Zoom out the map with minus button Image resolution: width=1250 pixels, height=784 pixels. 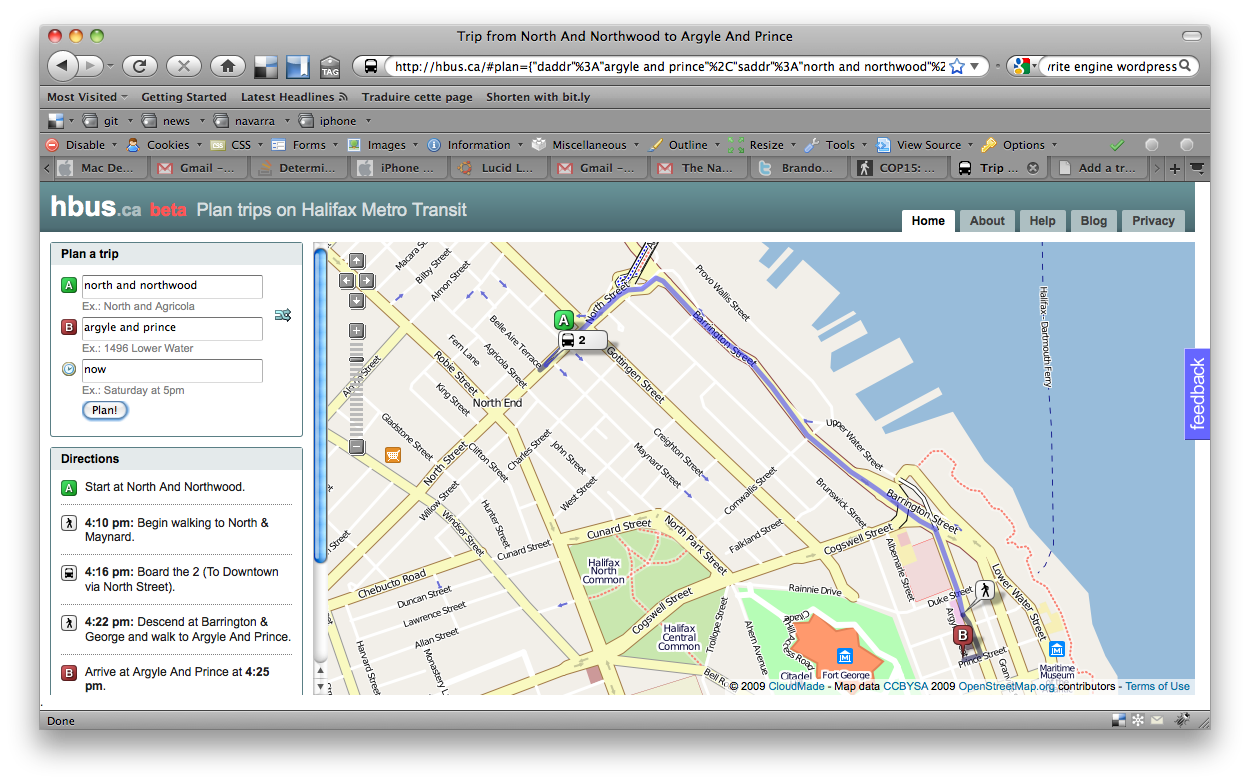(x=357, y=447)
